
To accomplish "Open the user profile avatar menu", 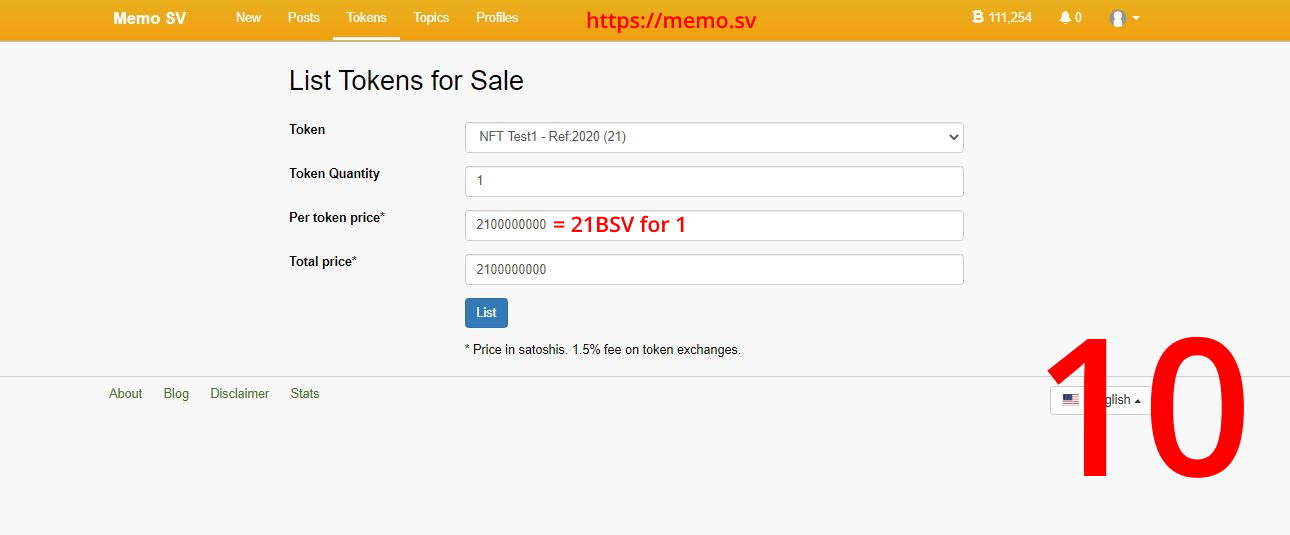I will pos(1118,18).
